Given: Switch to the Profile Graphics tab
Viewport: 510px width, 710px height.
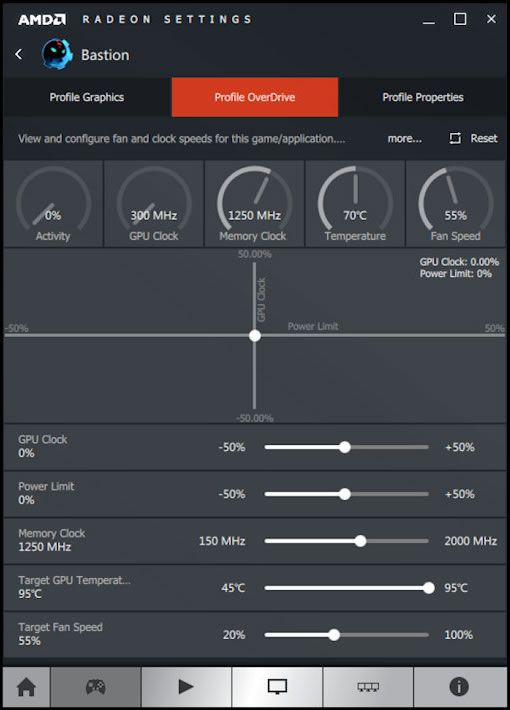Looking at the screenshot, I should (87, 97).
